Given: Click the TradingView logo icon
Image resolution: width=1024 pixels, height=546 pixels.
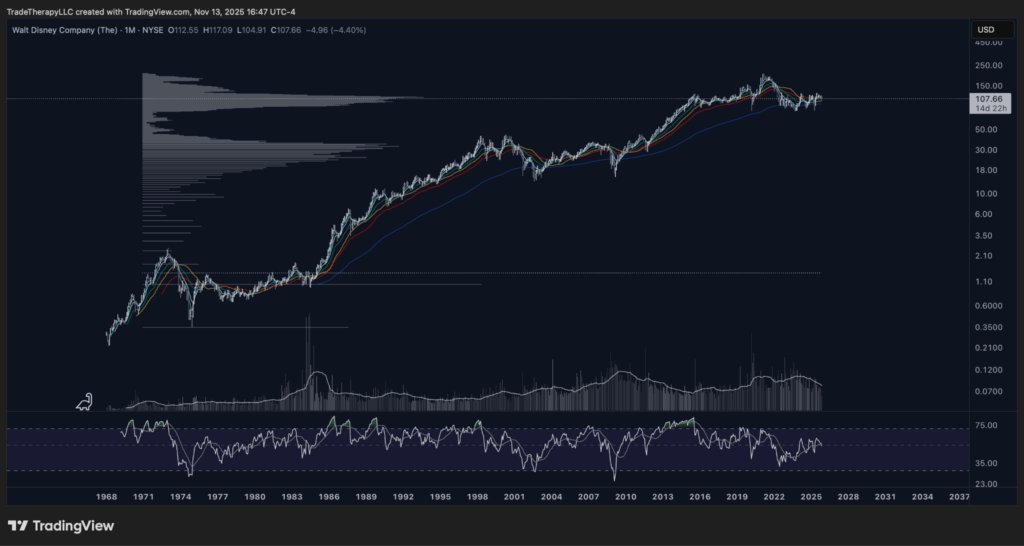Looking at the screenshot, I should (18, 526).
